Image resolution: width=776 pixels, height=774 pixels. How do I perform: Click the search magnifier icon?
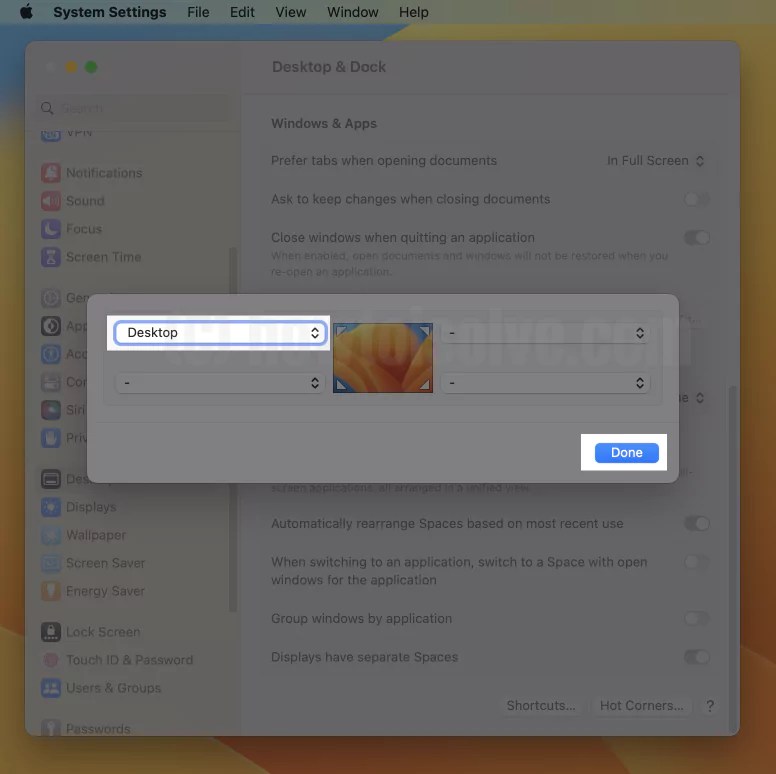coord(47,108)
